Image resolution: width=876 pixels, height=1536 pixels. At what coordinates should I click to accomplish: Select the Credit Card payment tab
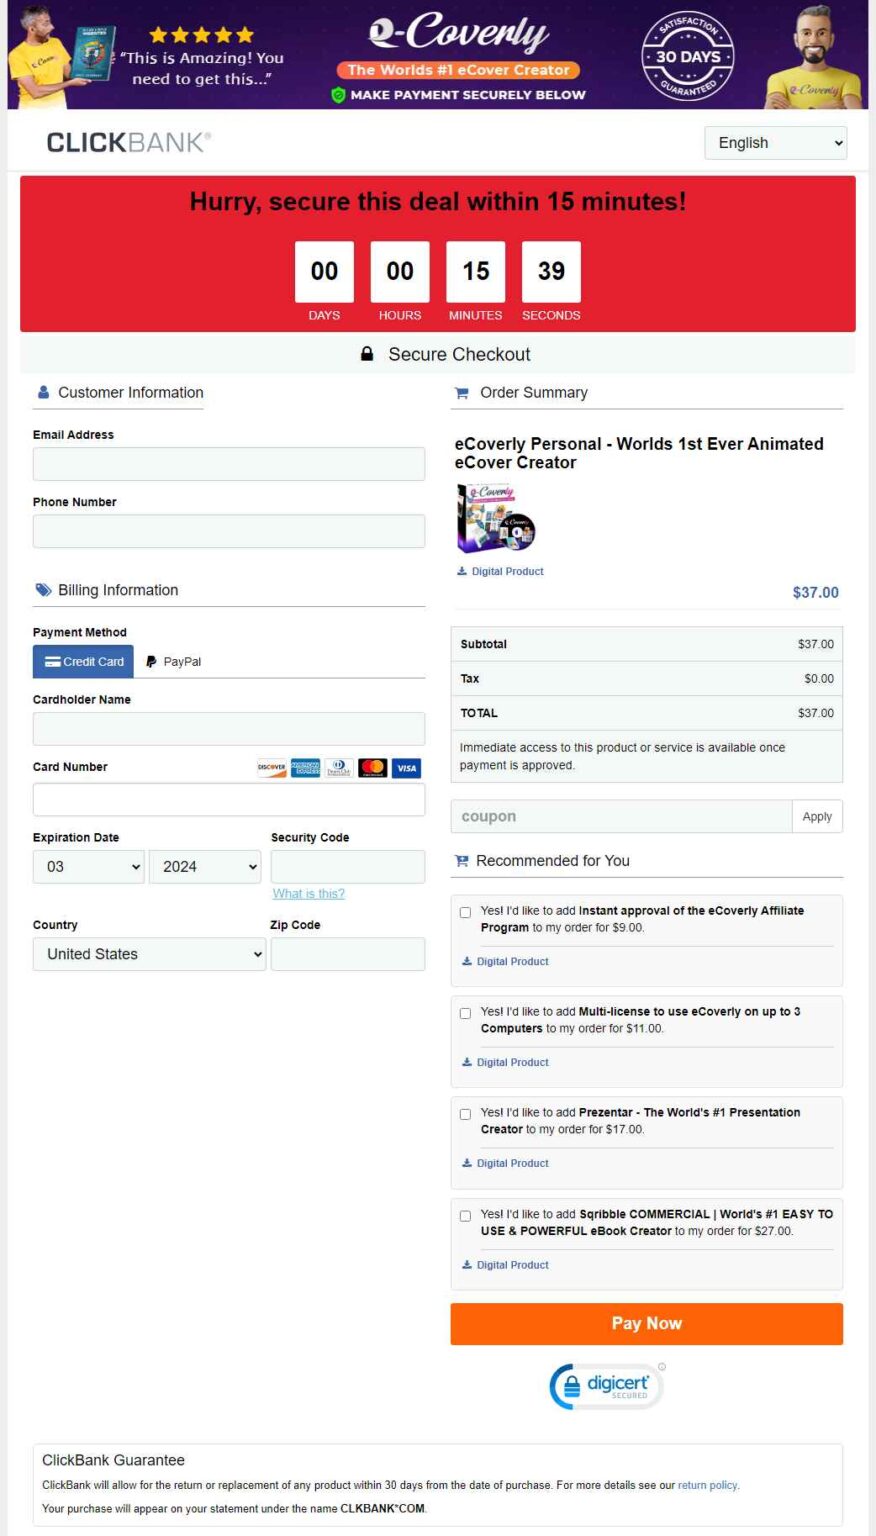[83, 662]
